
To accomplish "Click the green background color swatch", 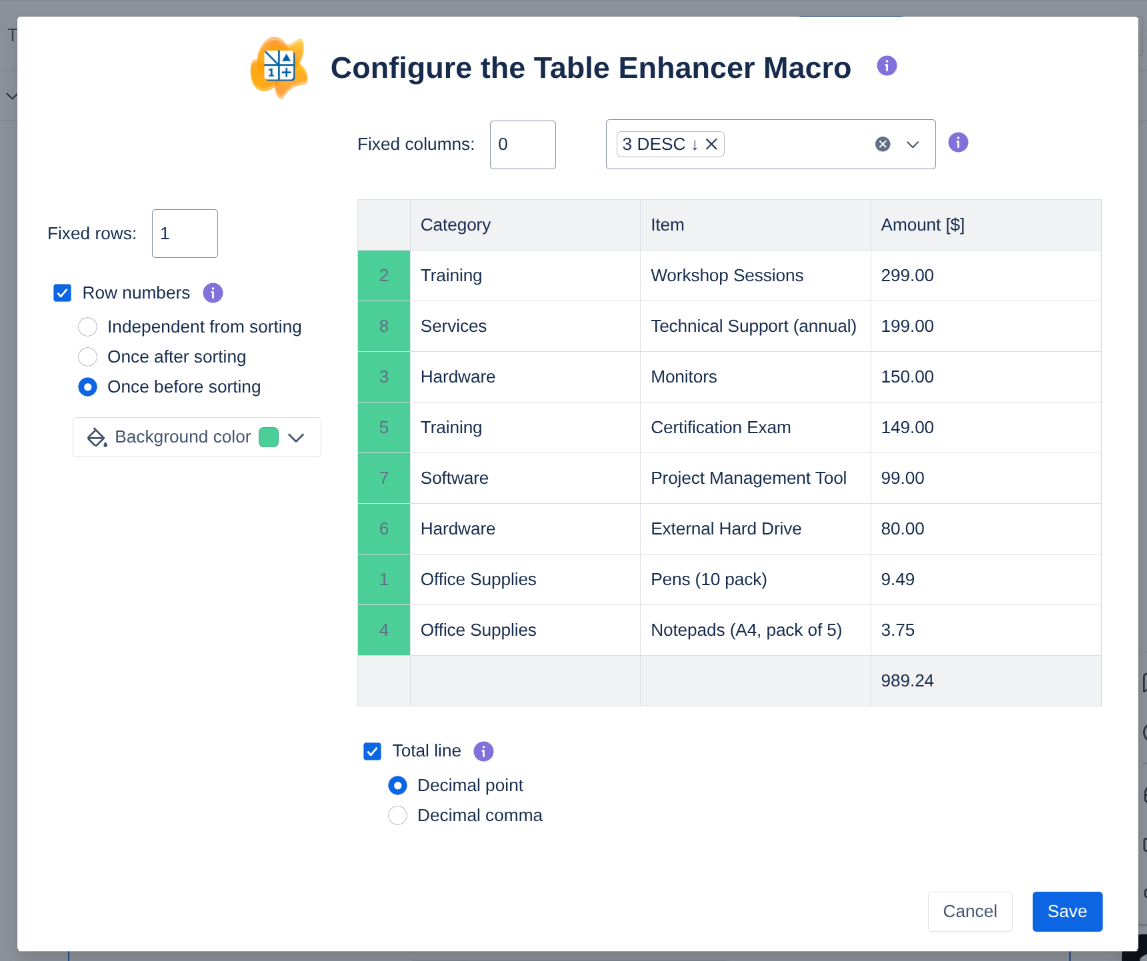I will pos(268,437).
